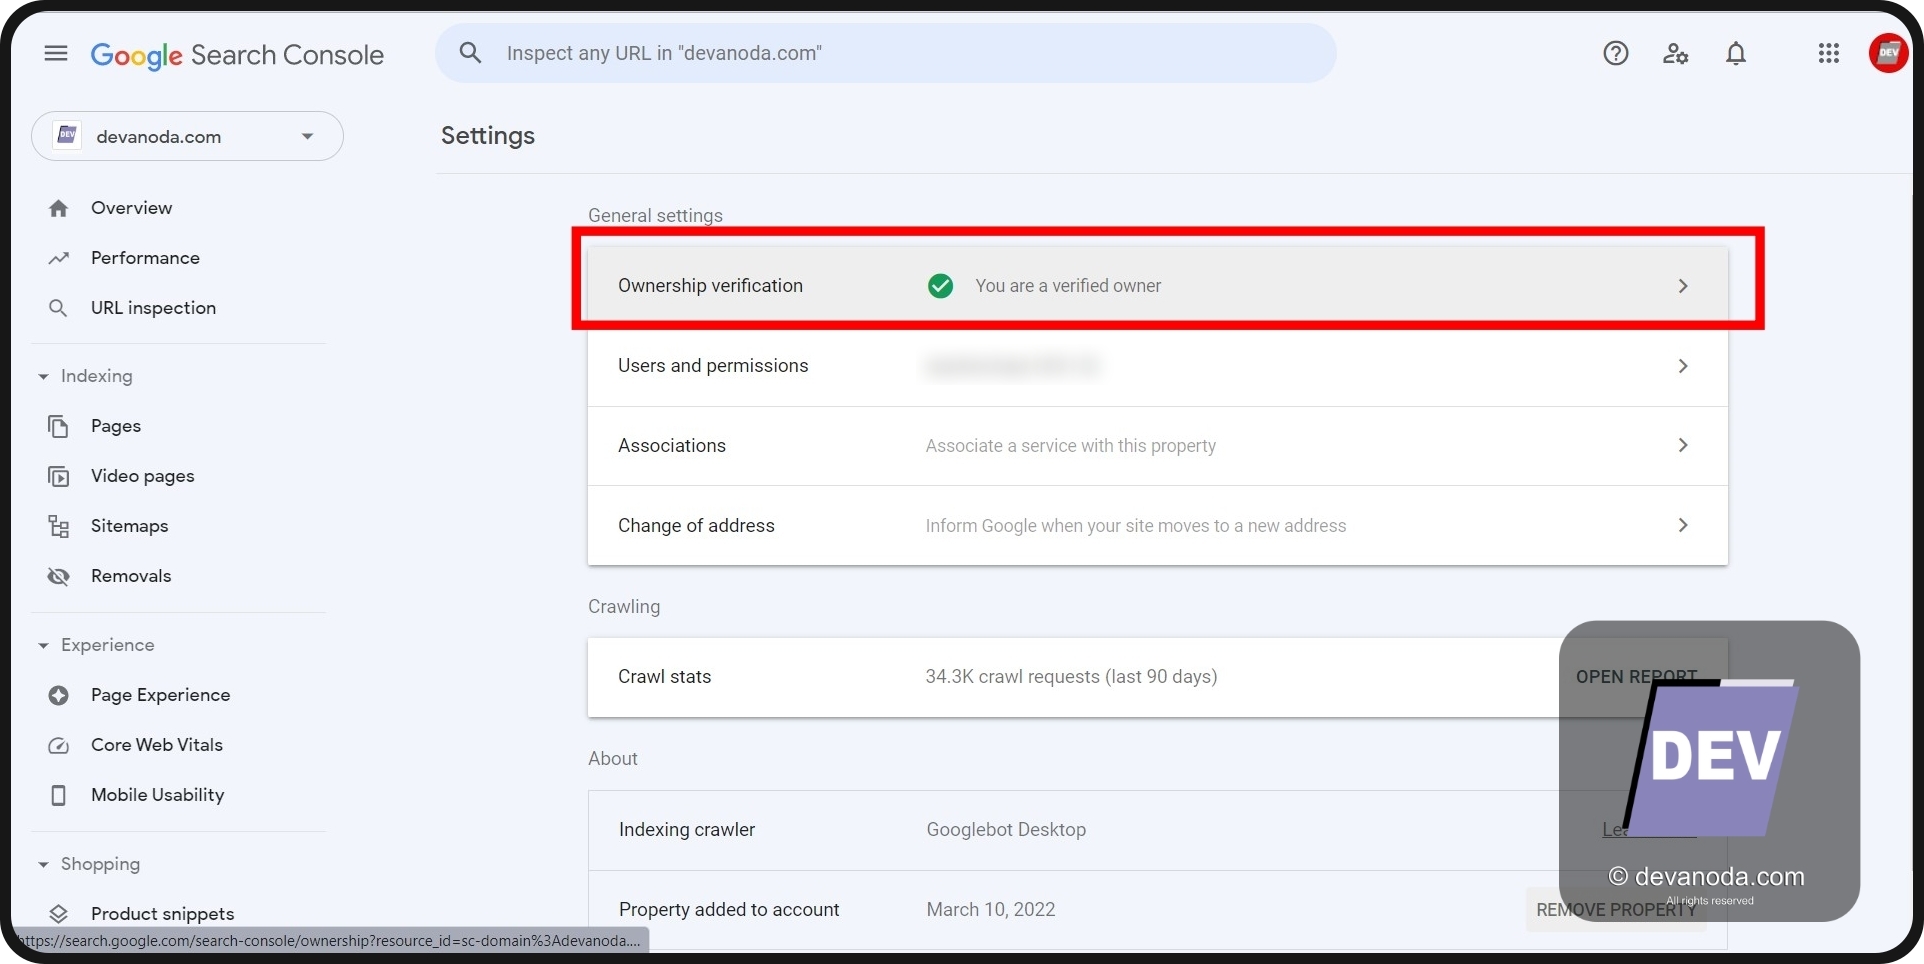1924x964 pixels.
Task: Click the Page Experience icon
Action: tap(59, 695)
